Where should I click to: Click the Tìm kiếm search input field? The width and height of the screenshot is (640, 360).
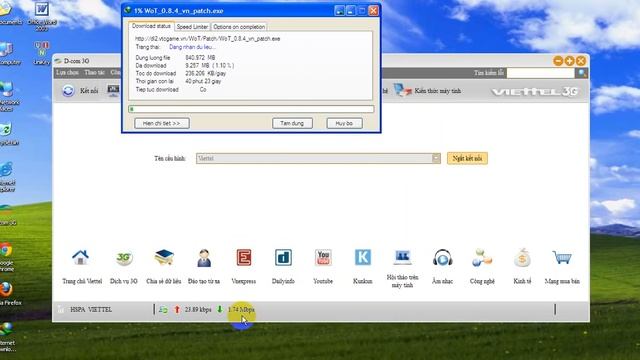[540, 73]
